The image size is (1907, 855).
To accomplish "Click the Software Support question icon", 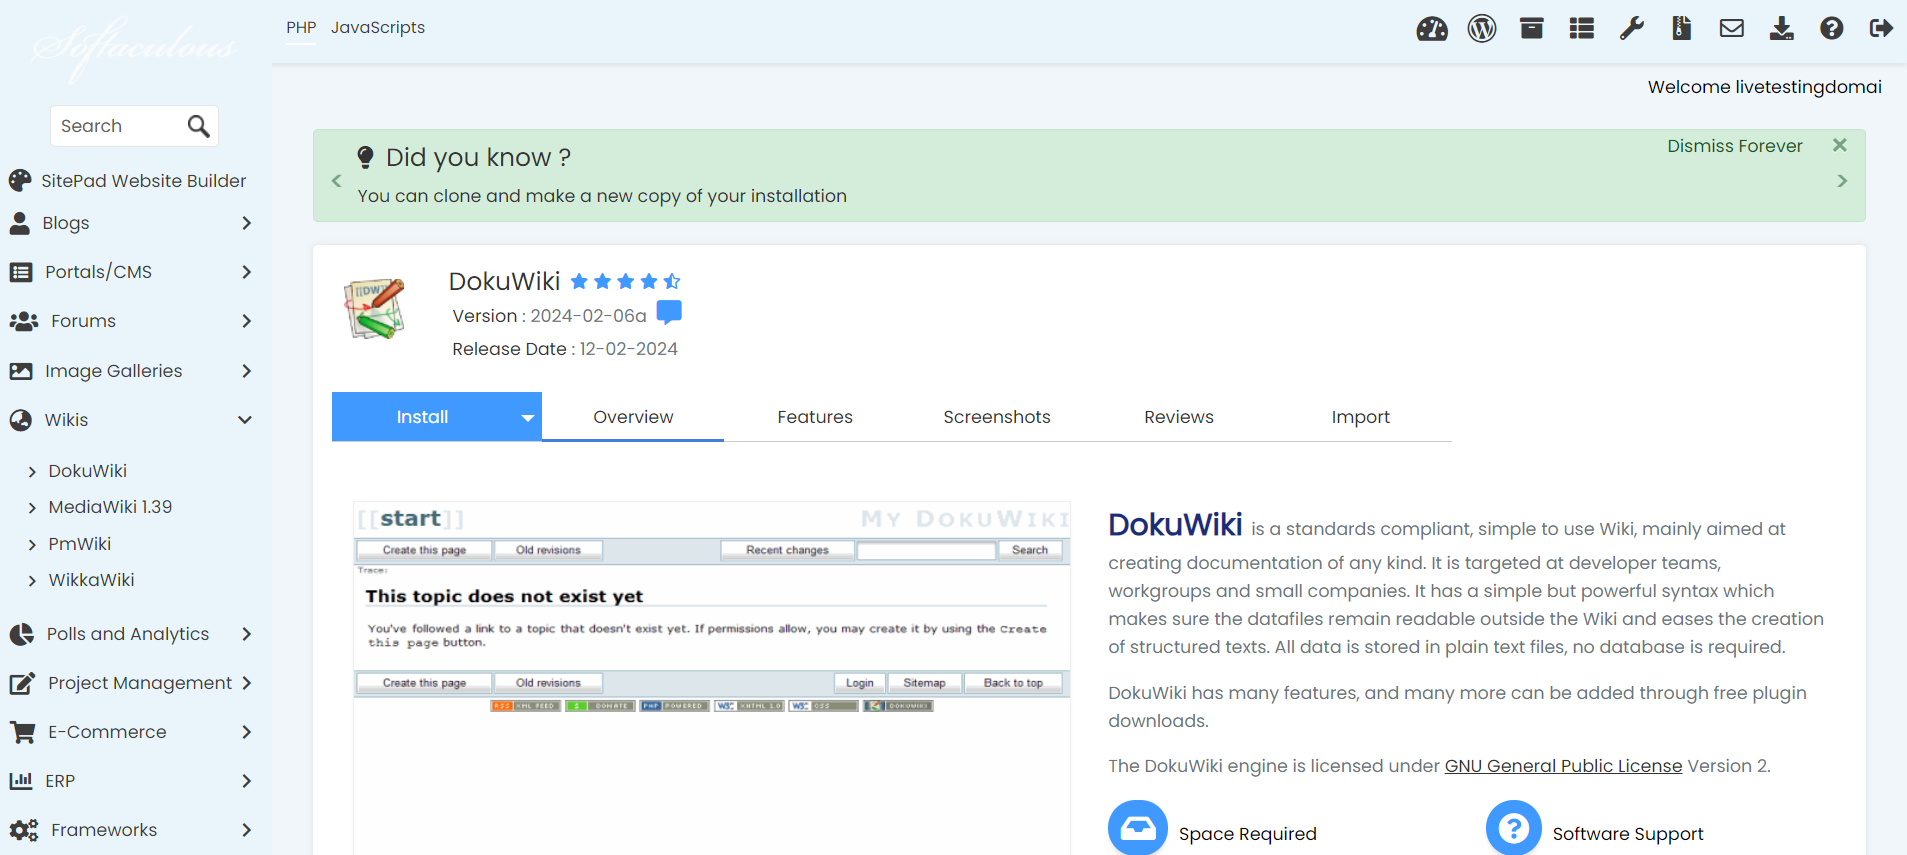I will (x=1514, y=829).
